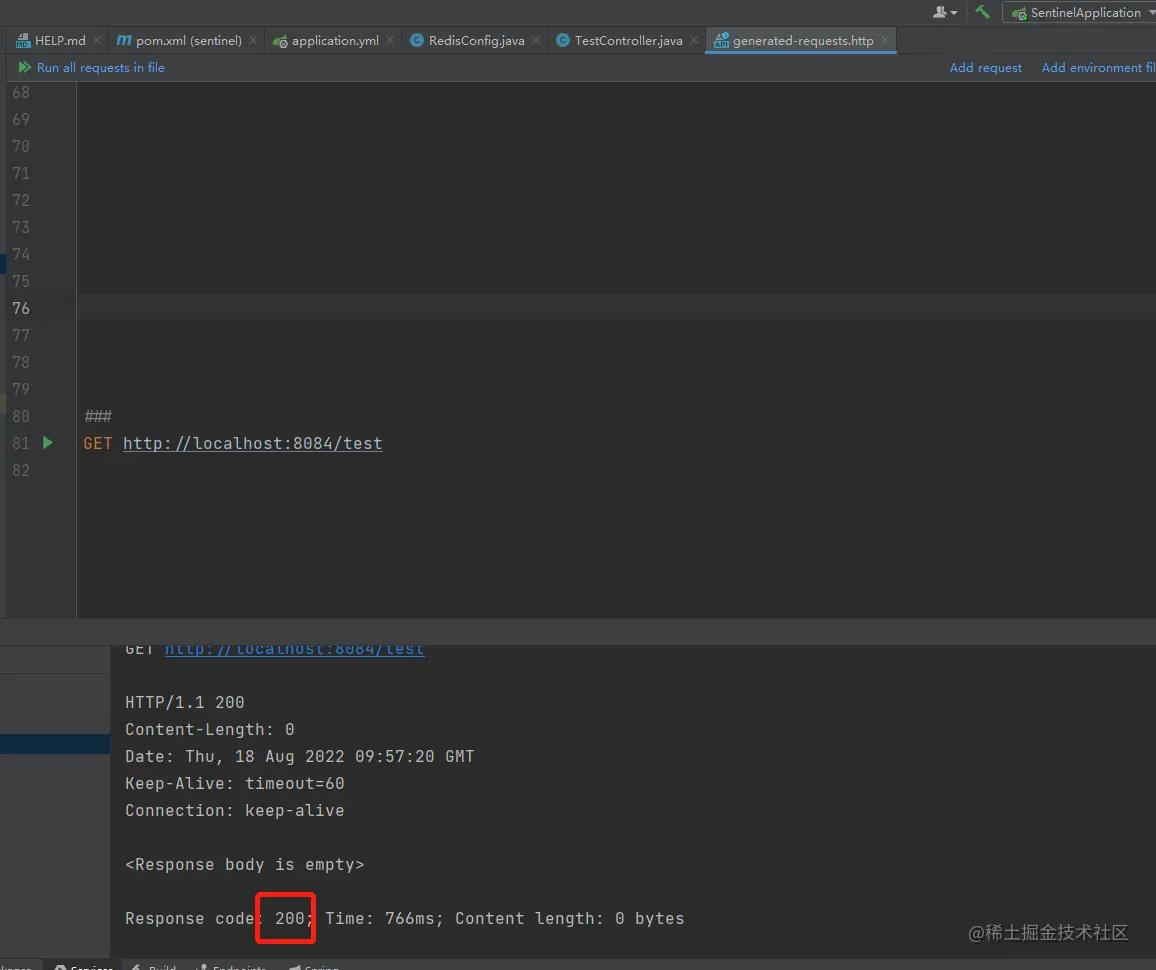The width and height of the screenshot is (1156, 970).
Task: Click the Add environment file link
Action: tap(1098, 68)
